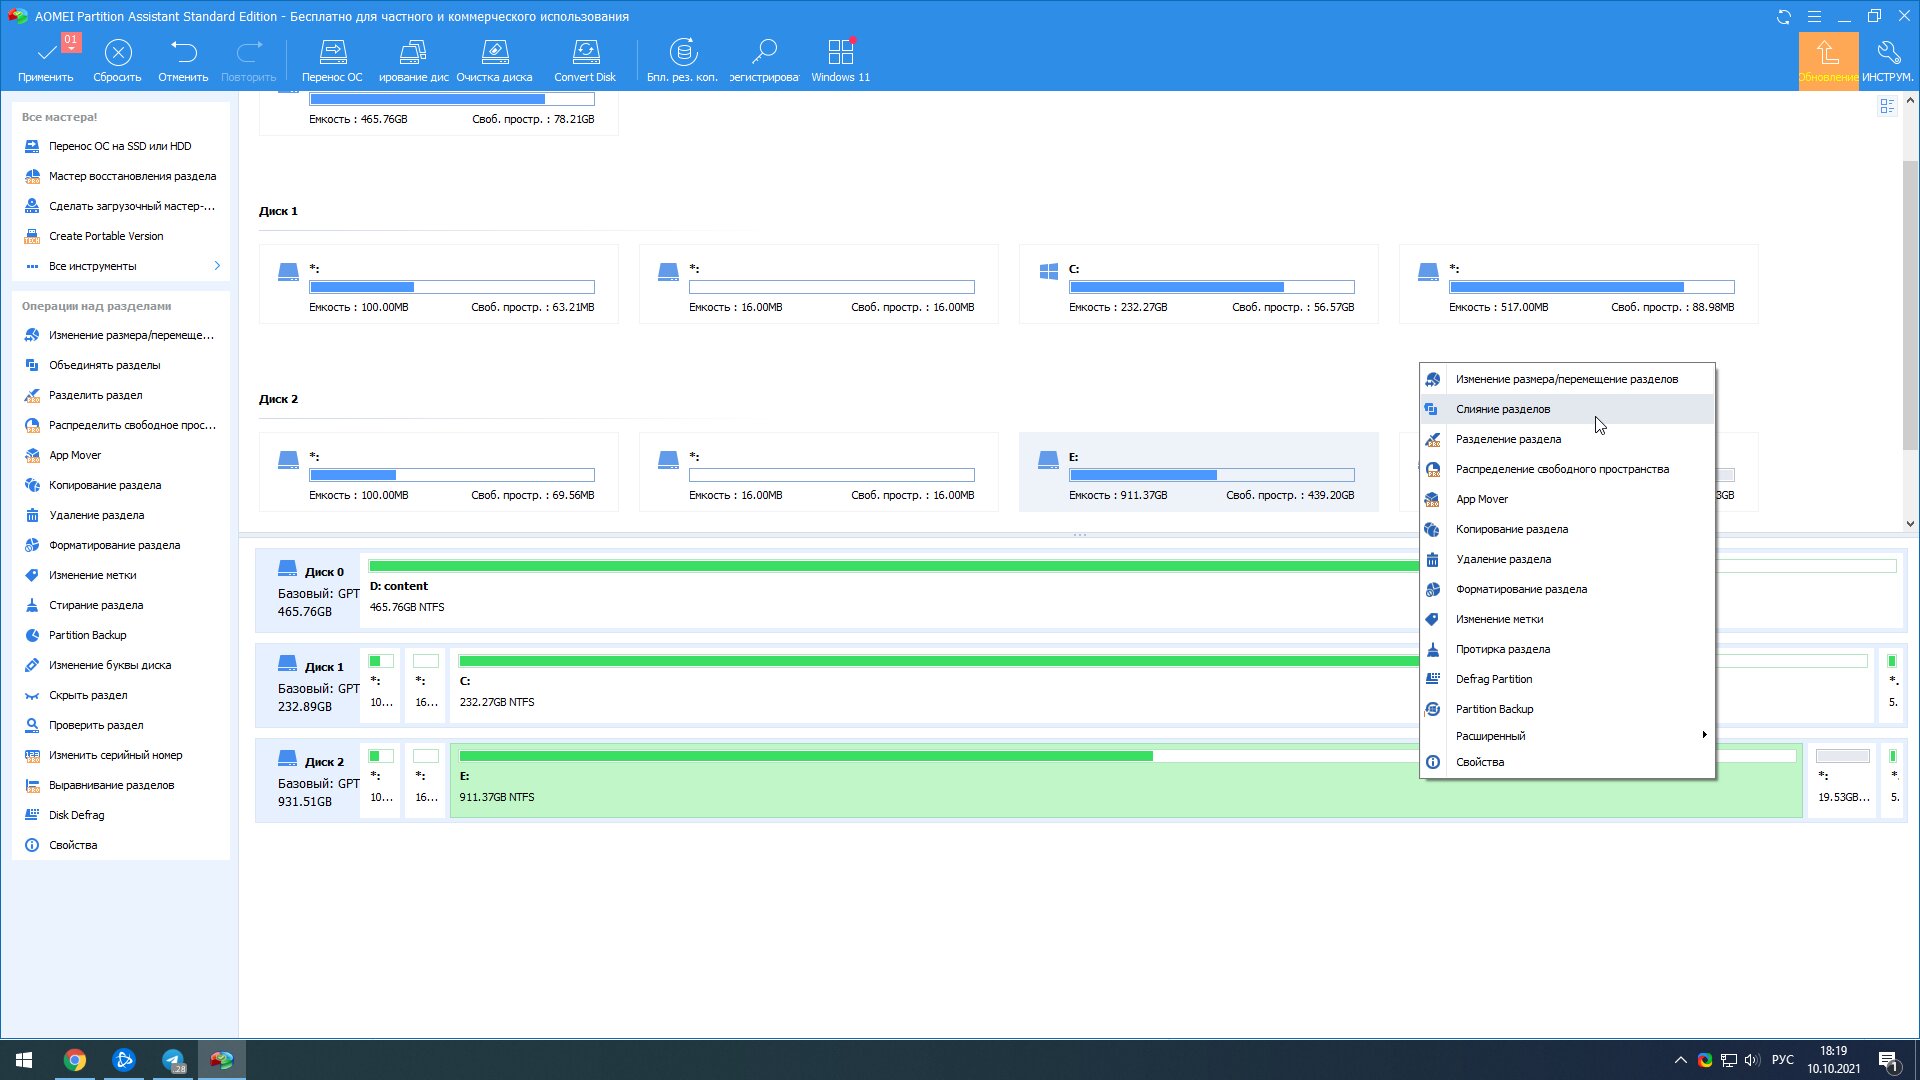Click the Сбросить discard icon
The image size is (1920, 1080).
[x=117, y=60]
